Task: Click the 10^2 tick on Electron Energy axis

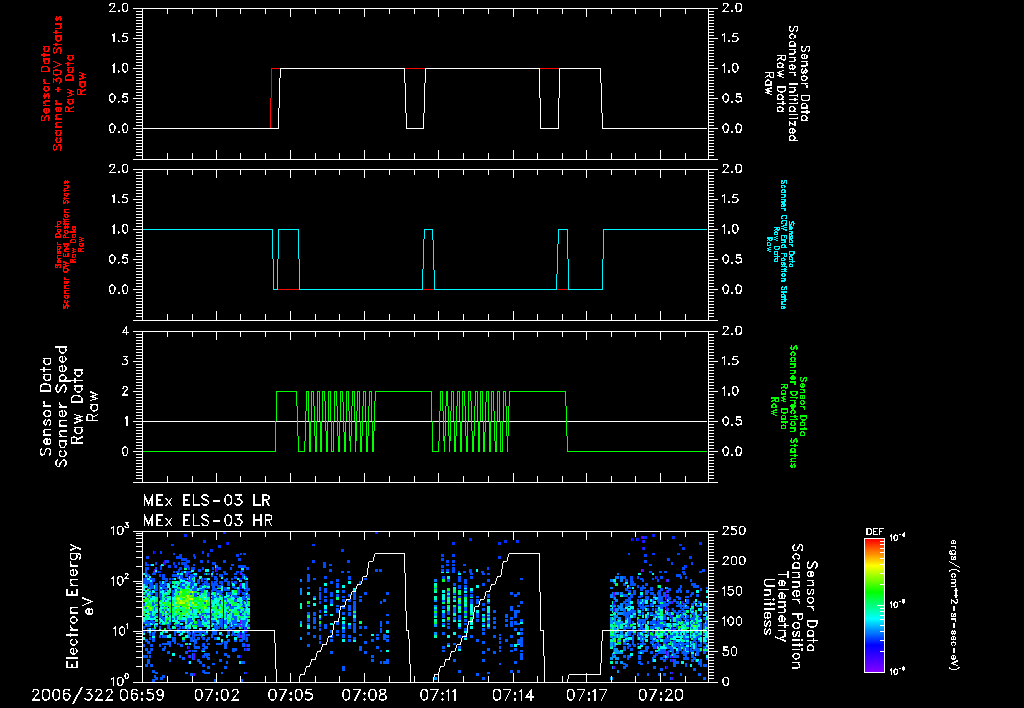Action: pyautogui.click(x=120, y=580)
